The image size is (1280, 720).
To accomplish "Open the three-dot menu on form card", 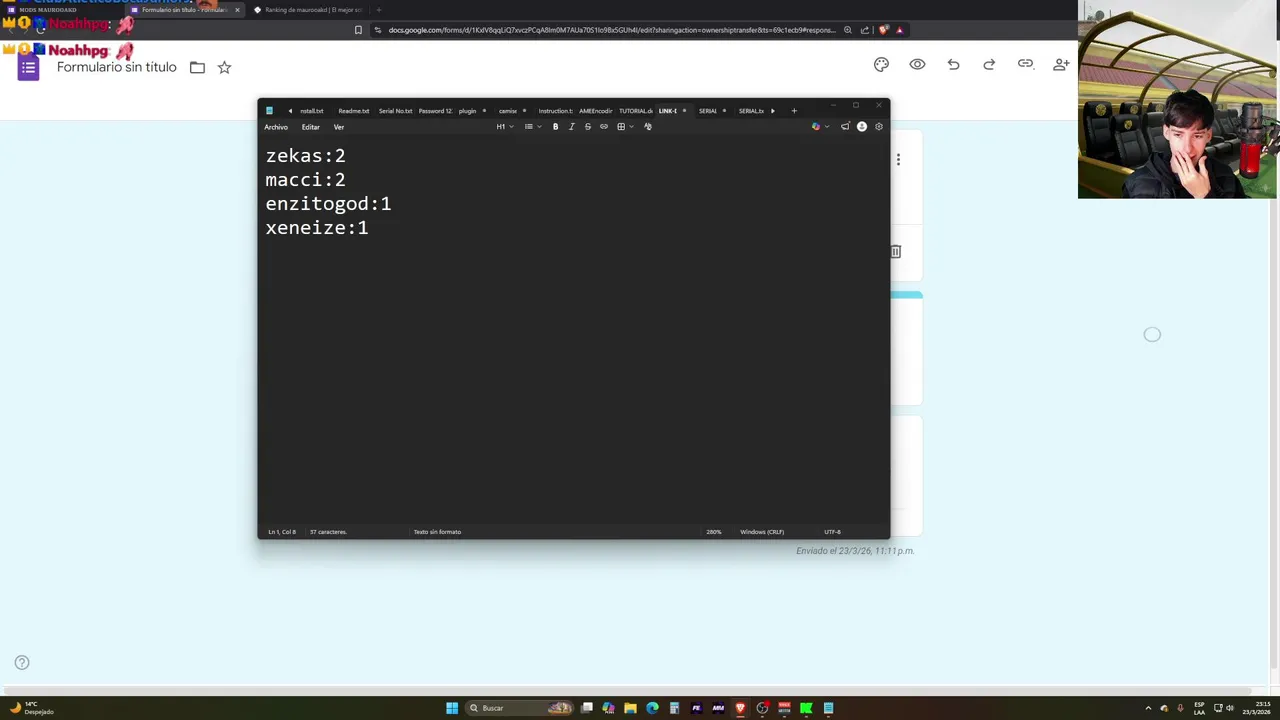I will pos(898,160).
